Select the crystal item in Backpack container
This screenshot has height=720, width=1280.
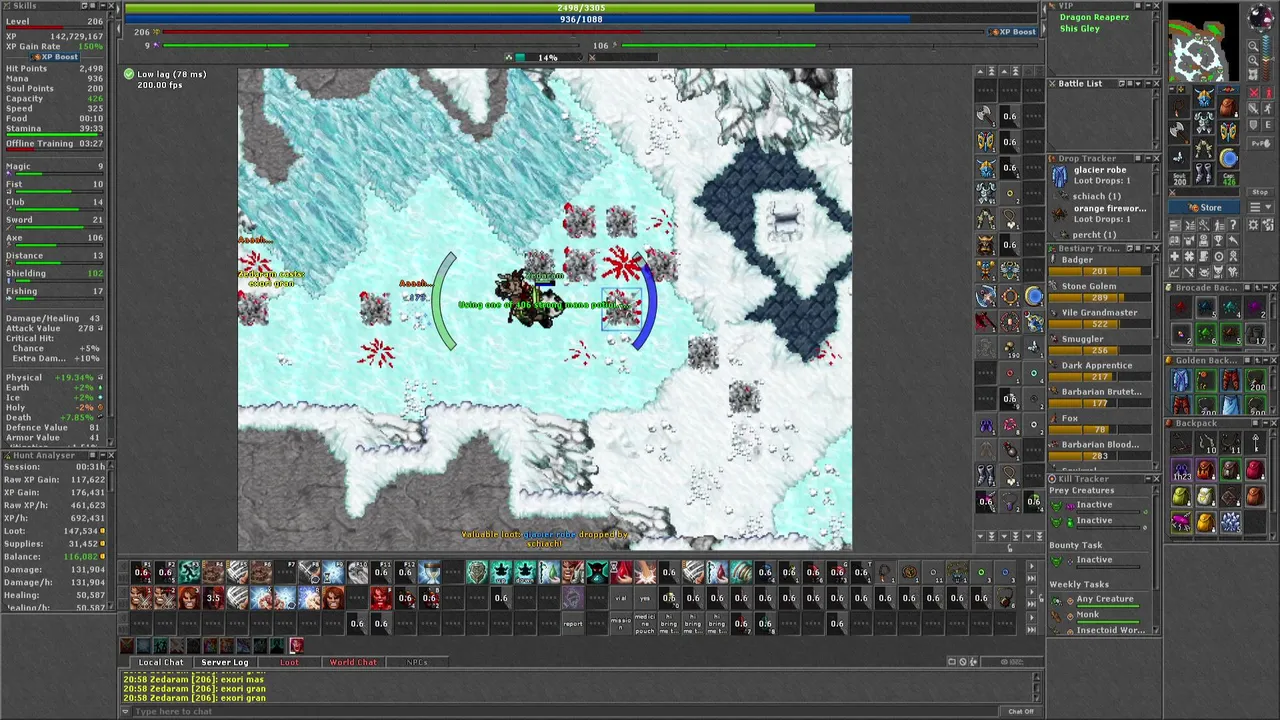(x=1231, y=522)
